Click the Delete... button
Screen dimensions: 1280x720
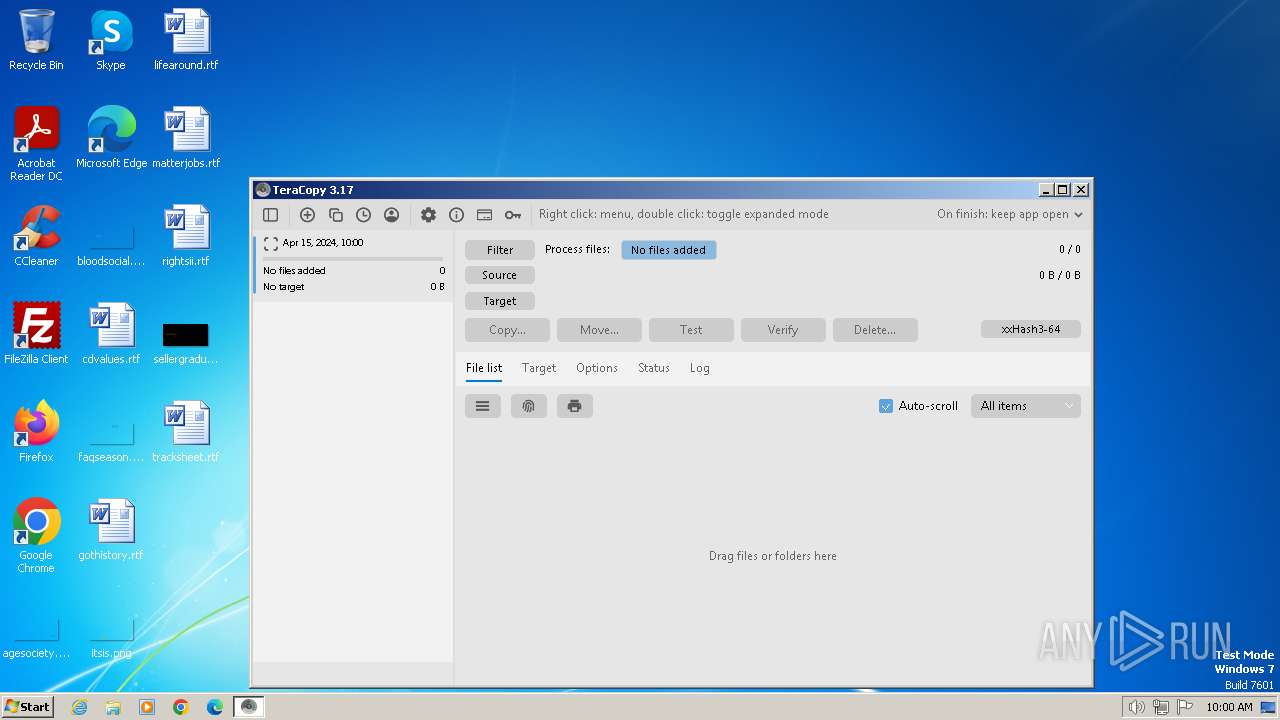coord(875,330)
